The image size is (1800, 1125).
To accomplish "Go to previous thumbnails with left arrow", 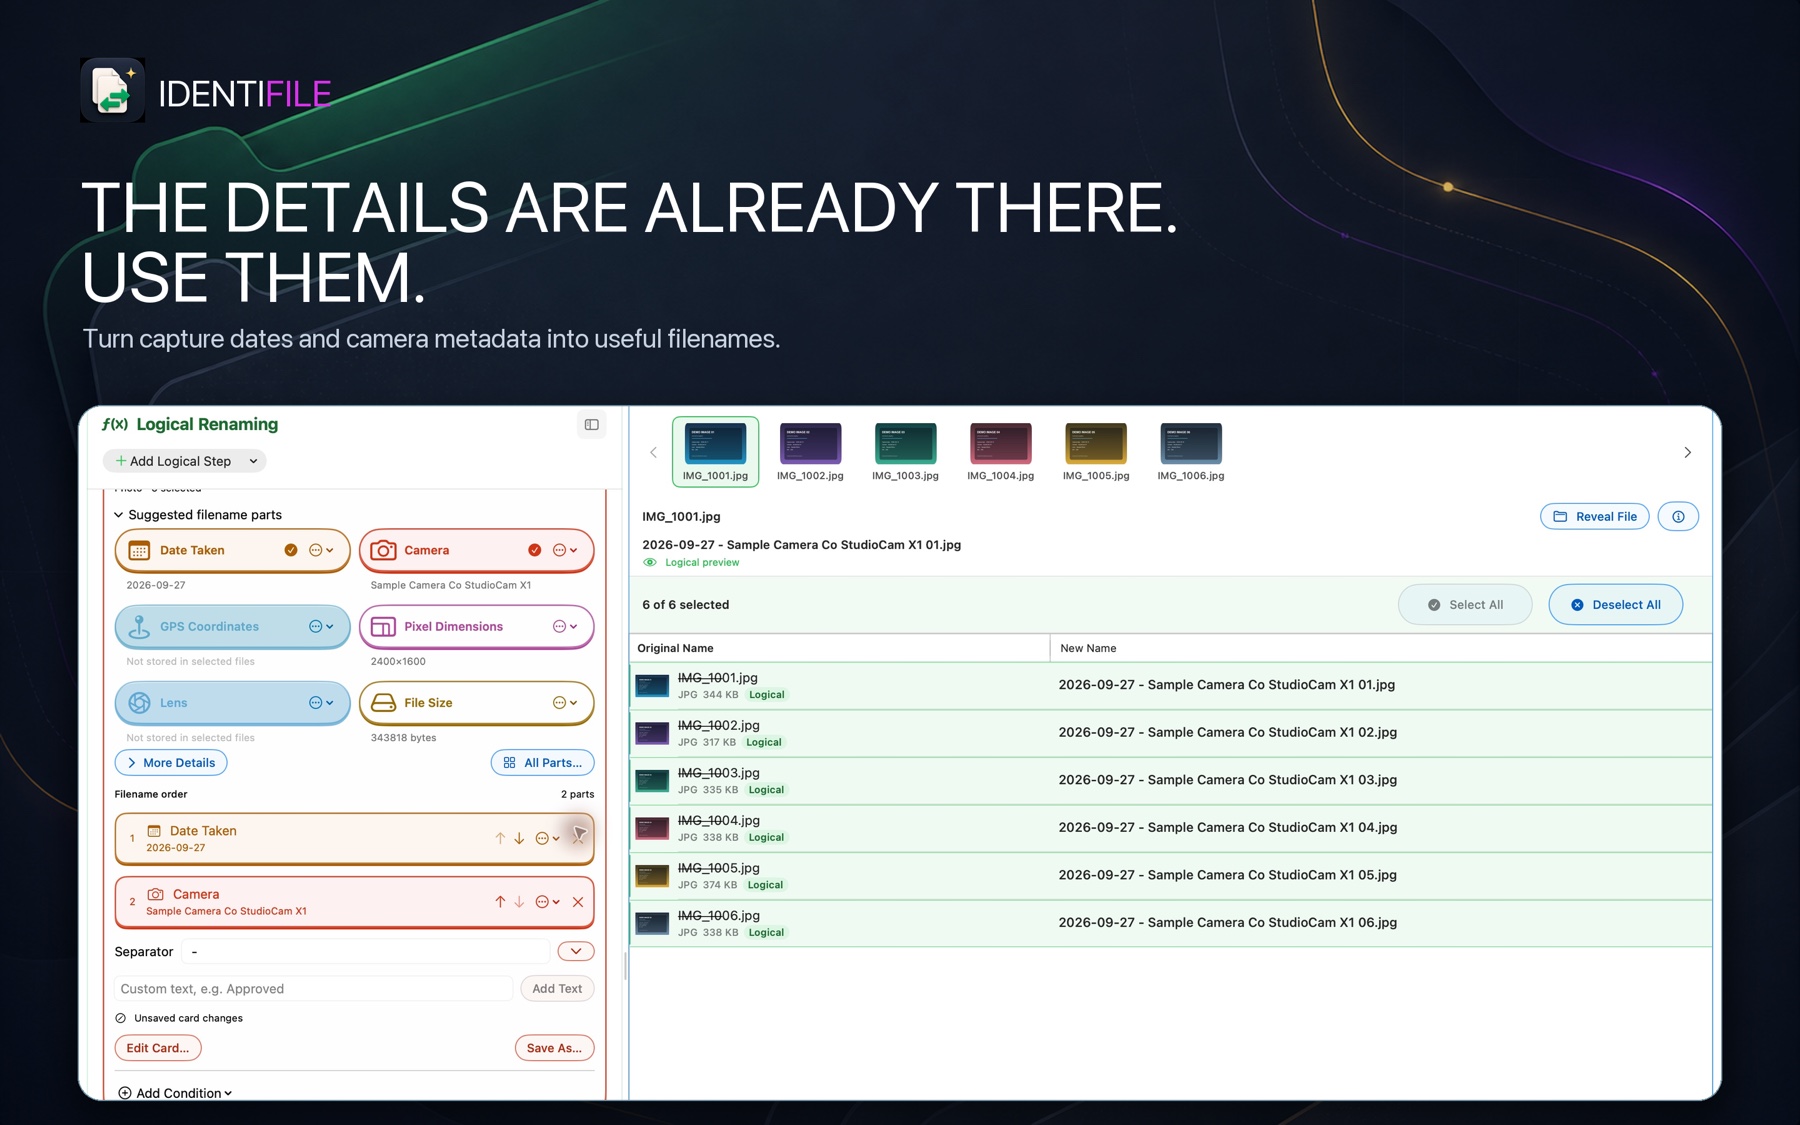I will [654, 453].
